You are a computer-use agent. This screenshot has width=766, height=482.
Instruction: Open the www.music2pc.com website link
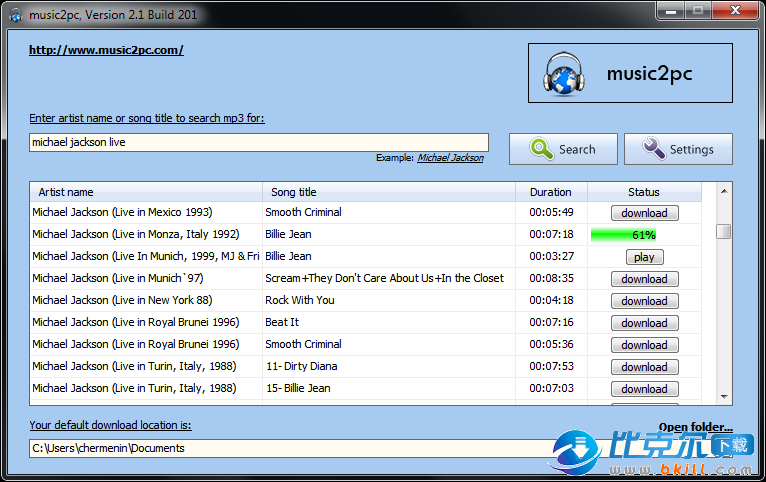(x=106, y=50)
